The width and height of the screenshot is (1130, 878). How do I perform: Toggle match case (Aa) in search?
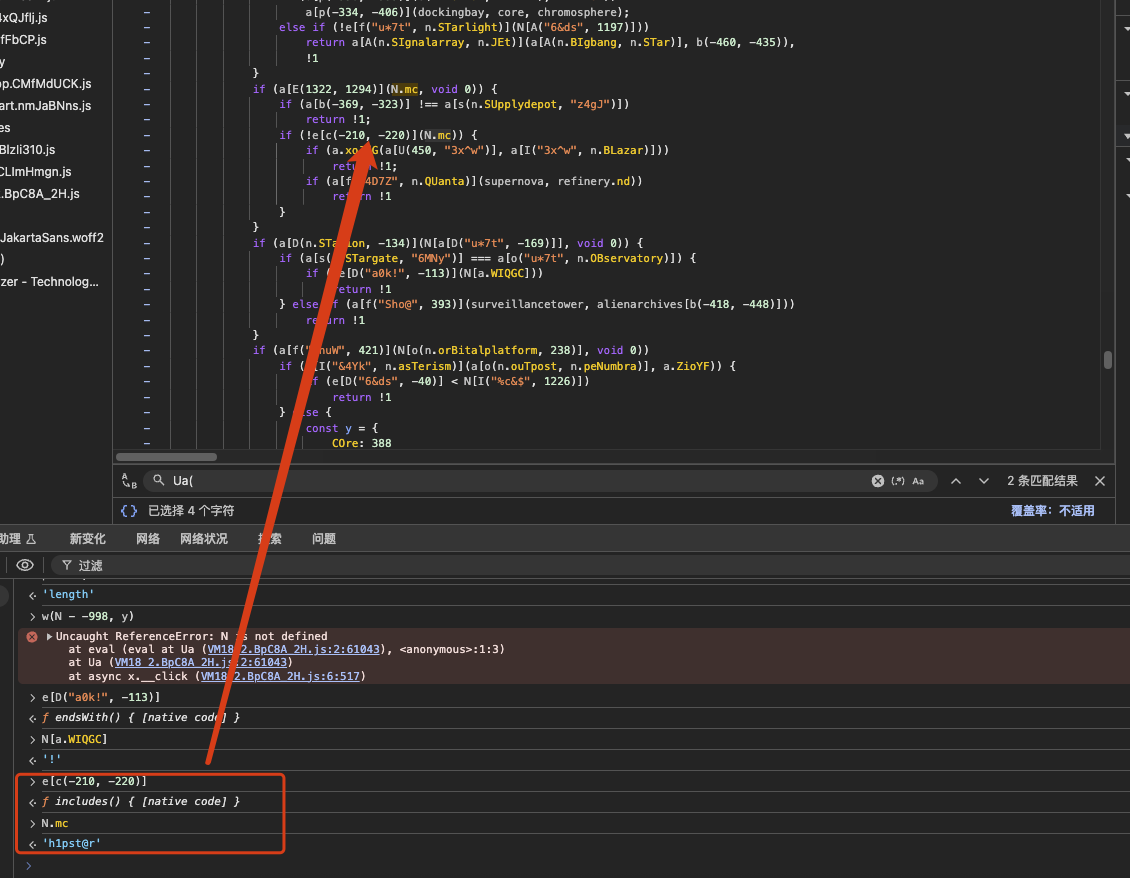[918, 481]
